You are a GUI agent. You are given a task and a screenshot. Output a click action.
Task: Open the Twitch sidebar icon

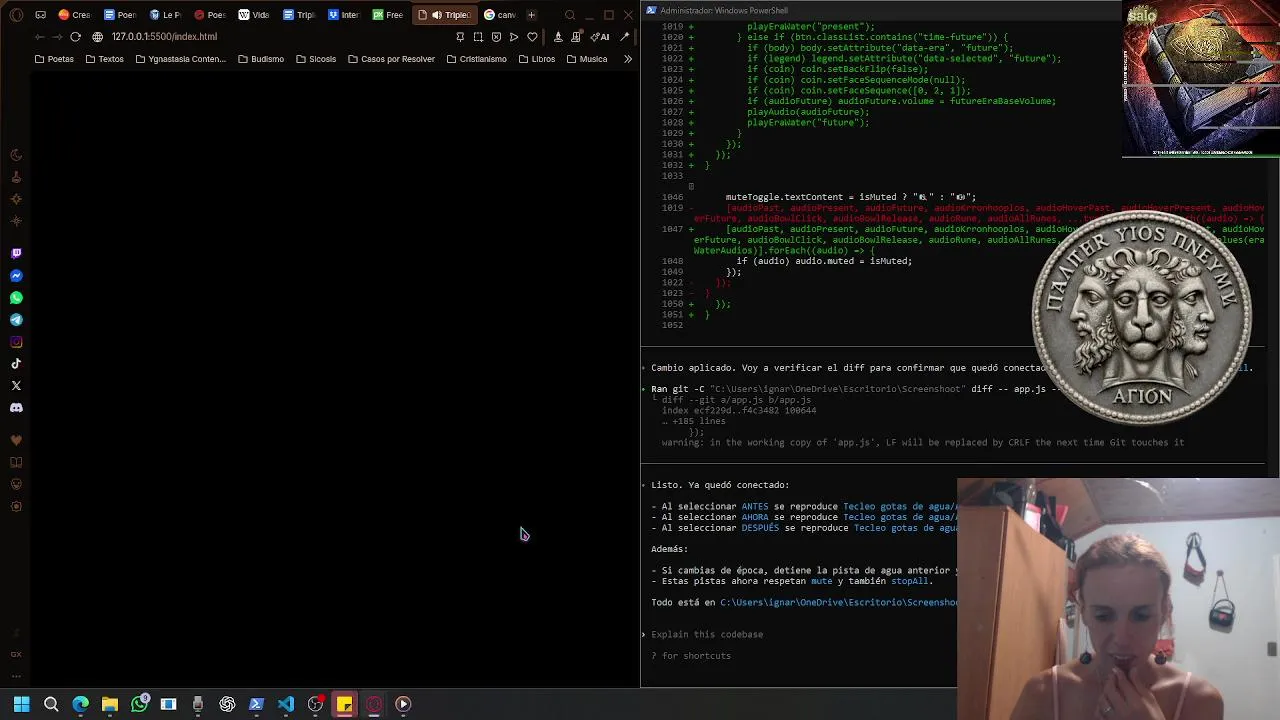[x=16, y=254]
